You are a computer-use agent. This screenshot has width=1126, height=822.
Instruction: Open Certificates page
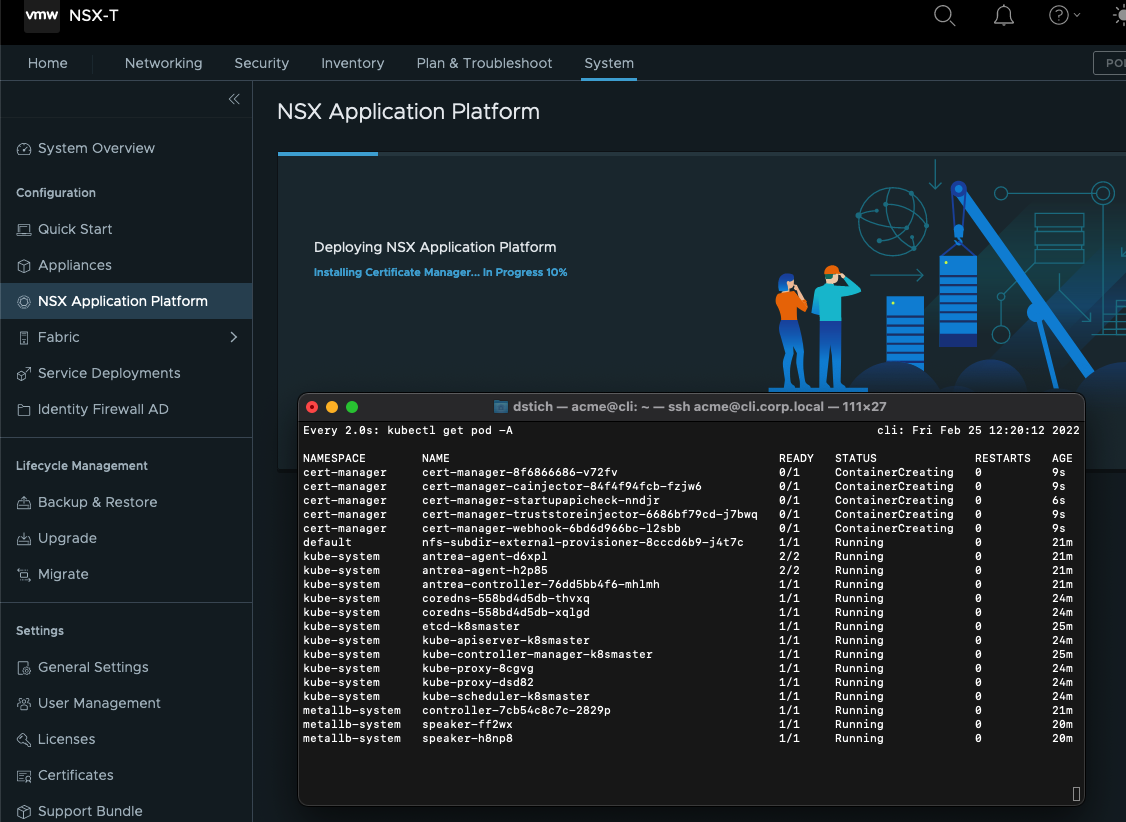tap(75, 775)
